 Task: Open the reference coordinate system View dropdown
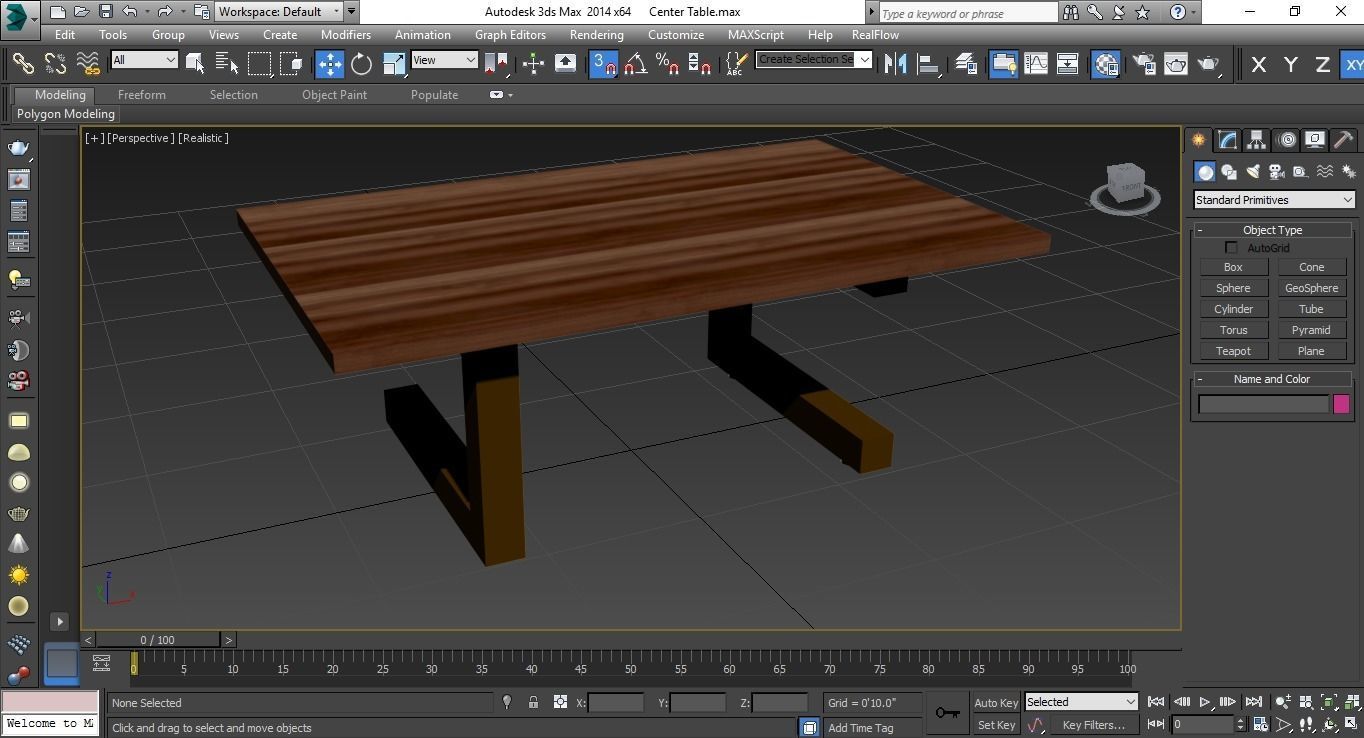click(444, 60)
